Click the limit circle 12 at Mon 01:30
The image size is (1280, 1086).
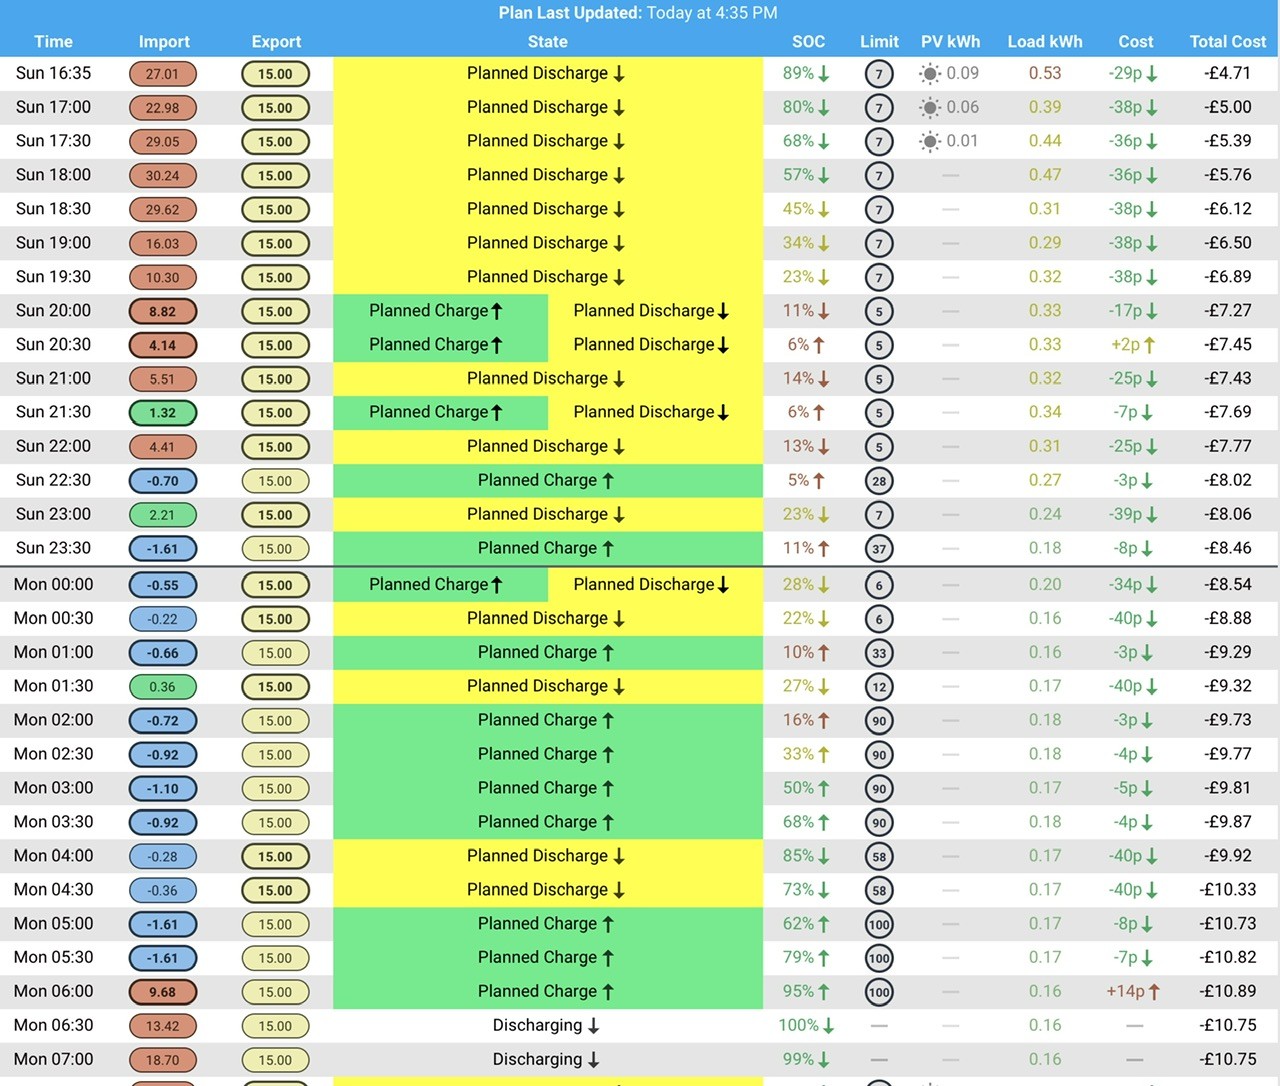[x=879, y=687]
